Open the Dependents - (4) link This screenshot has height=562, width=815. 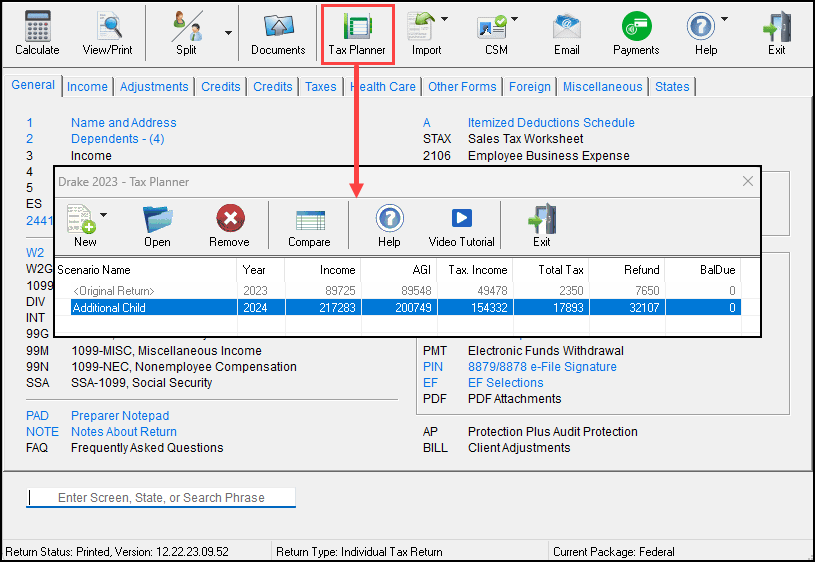[117, 139]
